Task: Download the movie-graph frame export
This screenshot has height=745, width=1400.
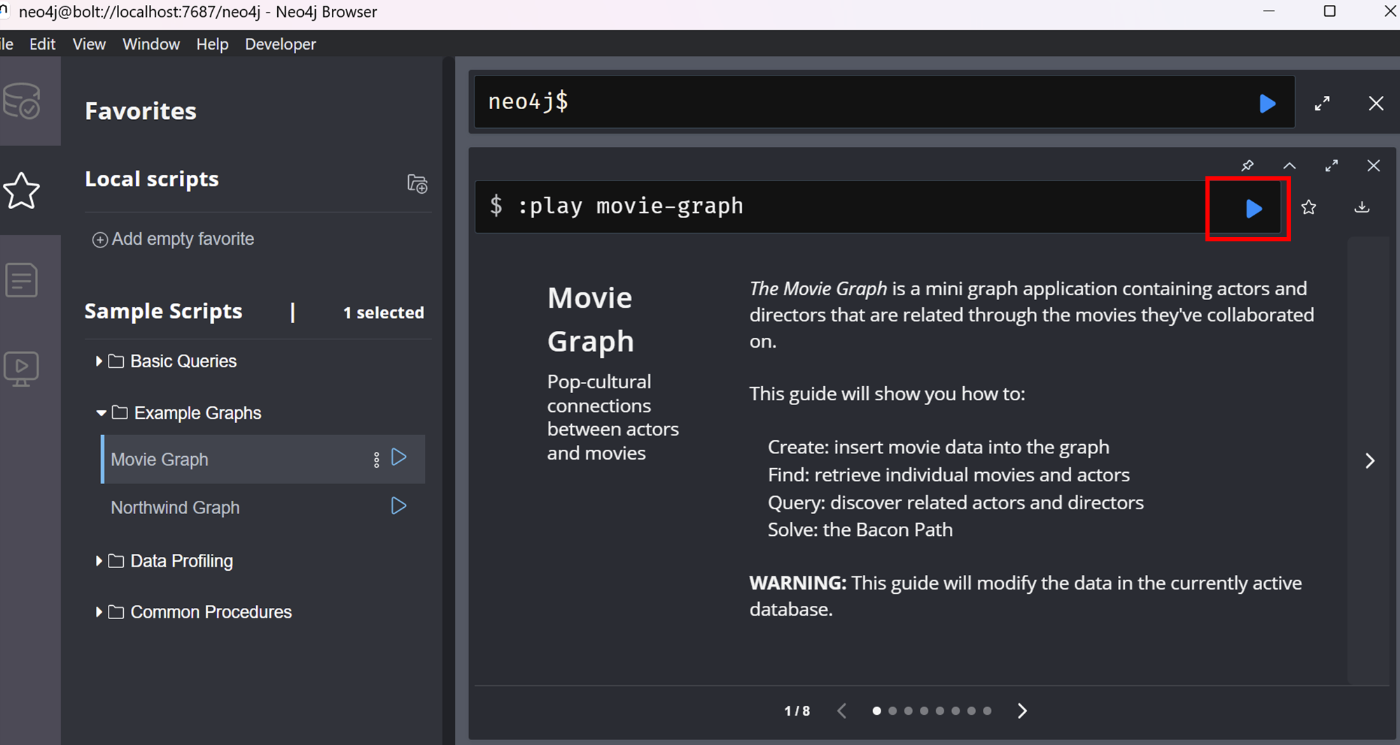Action: tap(1362, 207)
